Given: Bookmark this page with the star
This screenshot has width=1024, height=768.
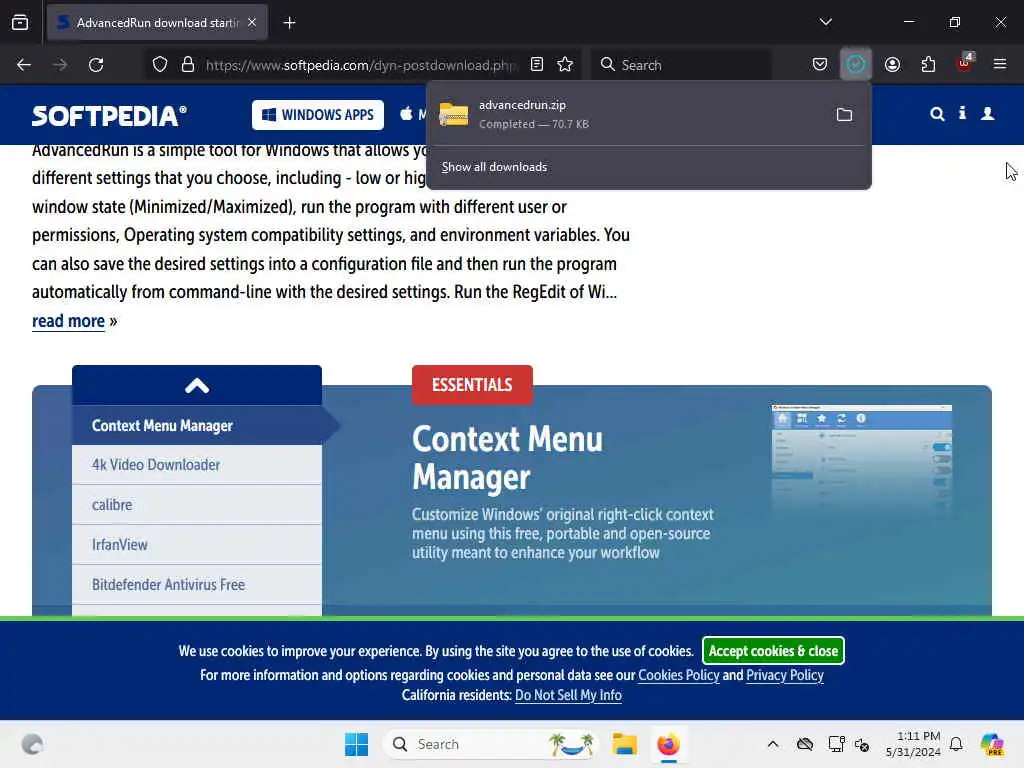Looking at the screenshot, I should (x=565, y=64).
